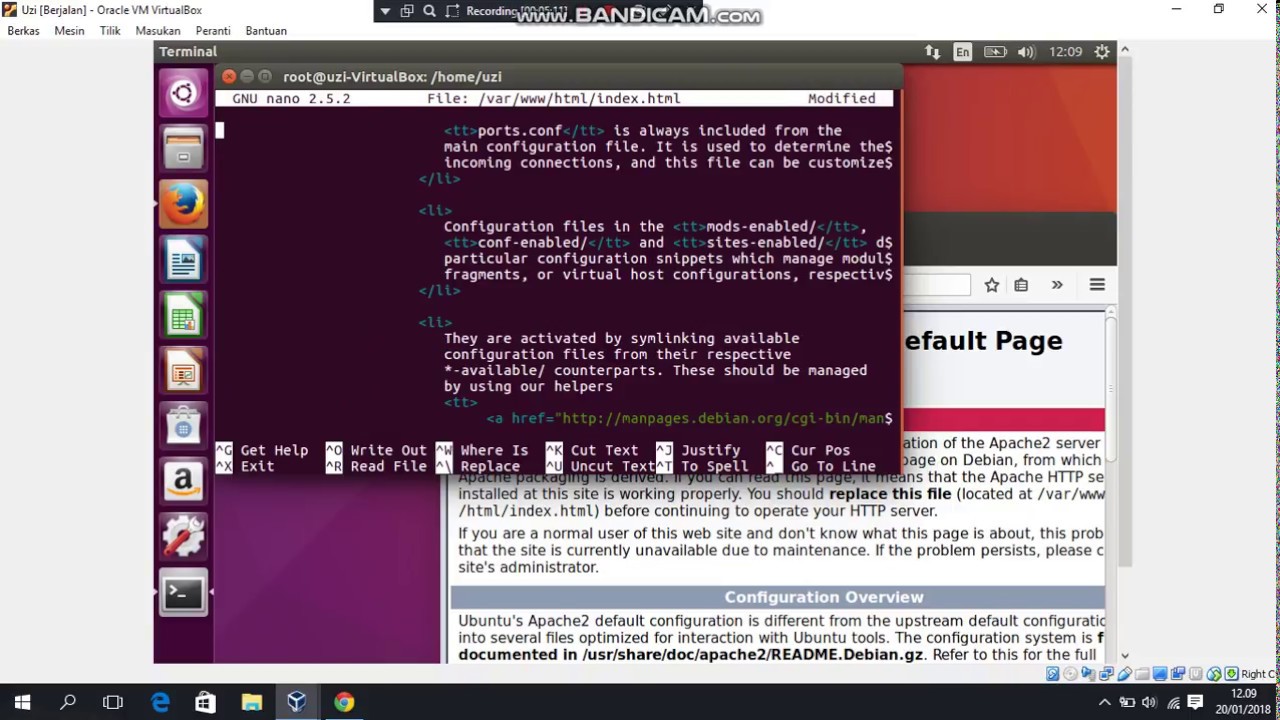The width and height of the screenshot is (1280, 720).
Task: Click Configuration Overview heading in Firefox
Action: point(824,597)
